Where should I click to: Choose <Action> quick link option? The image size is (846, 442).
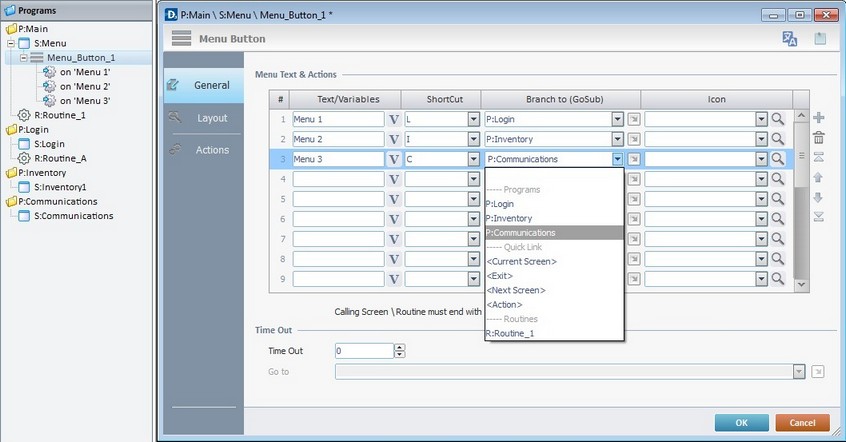pos(554,304)
